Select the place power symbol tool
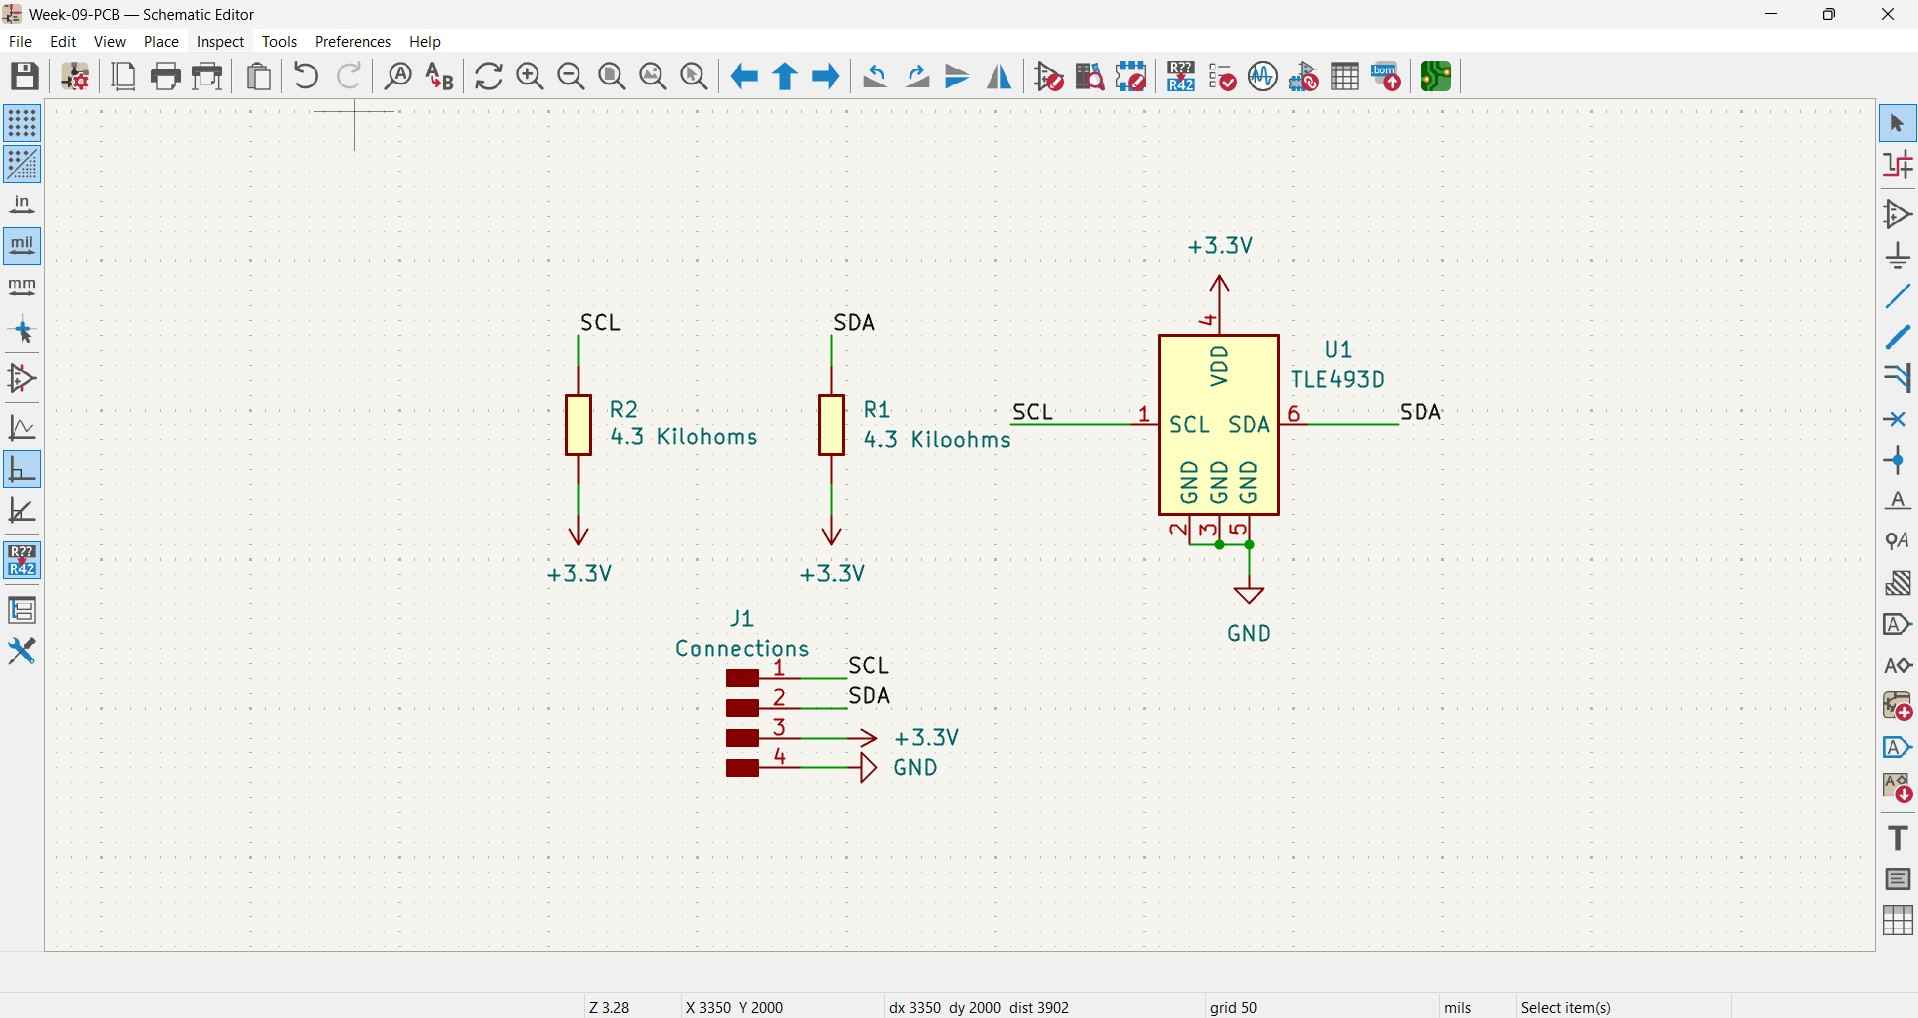1918x1018 pixels. pos(1898,256)
